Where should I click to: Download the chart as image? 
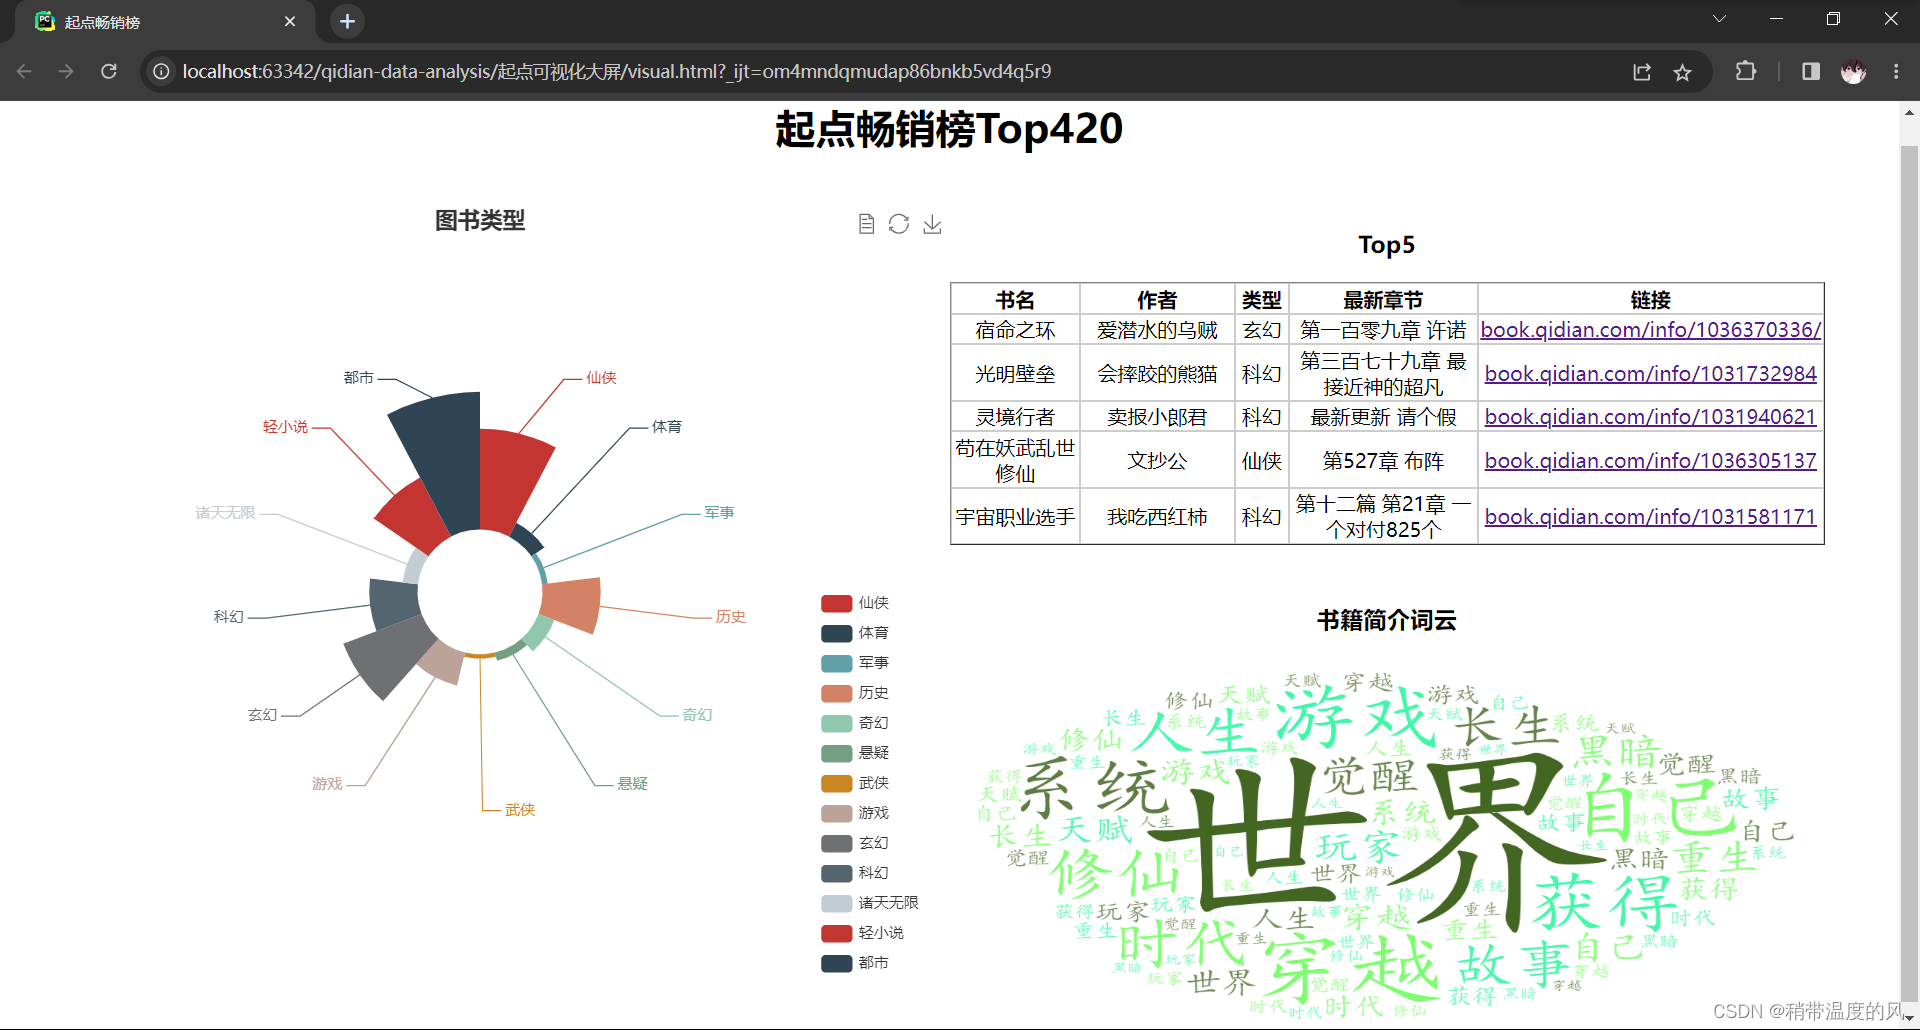click(932, 224)
